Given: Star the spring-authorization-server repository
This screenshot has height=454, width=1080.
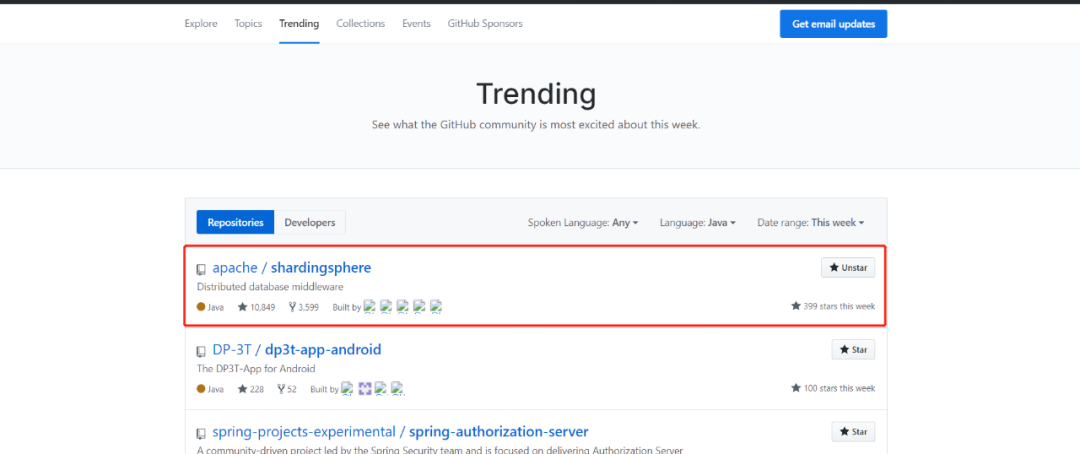Looking at the screenshot, I should 853,432.
